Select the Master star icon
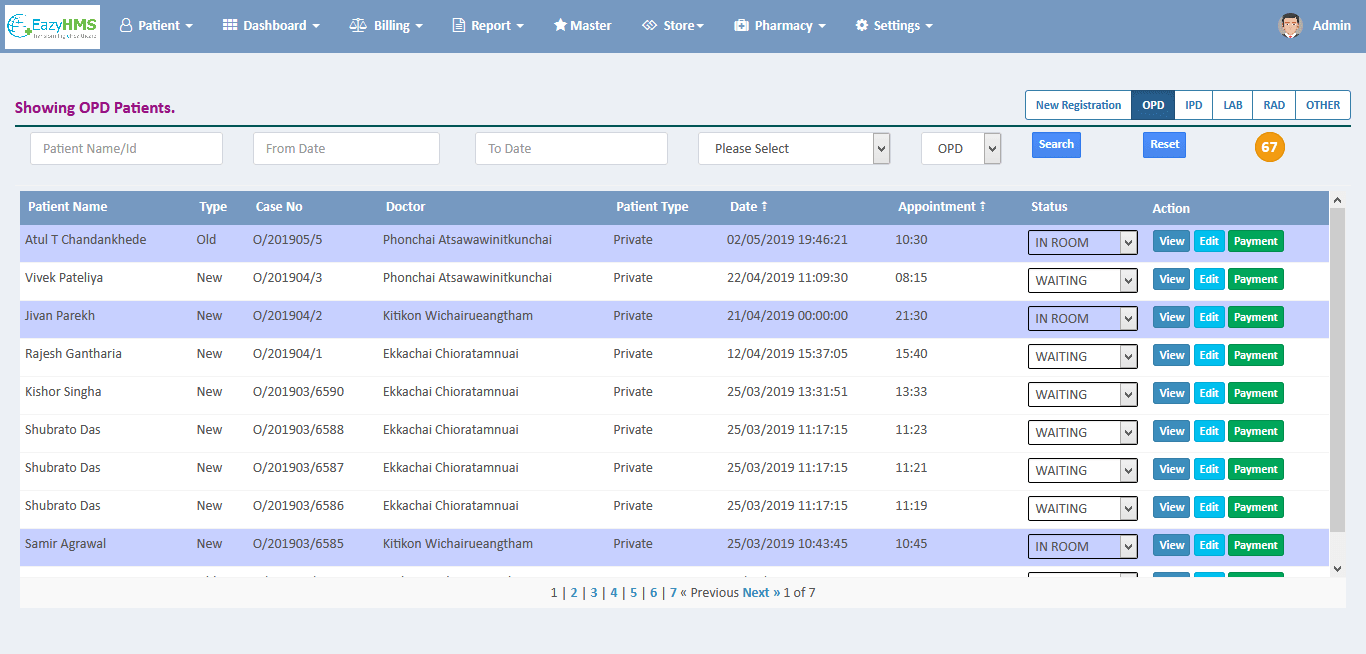The image size is (1366, 654). point(562,25)
